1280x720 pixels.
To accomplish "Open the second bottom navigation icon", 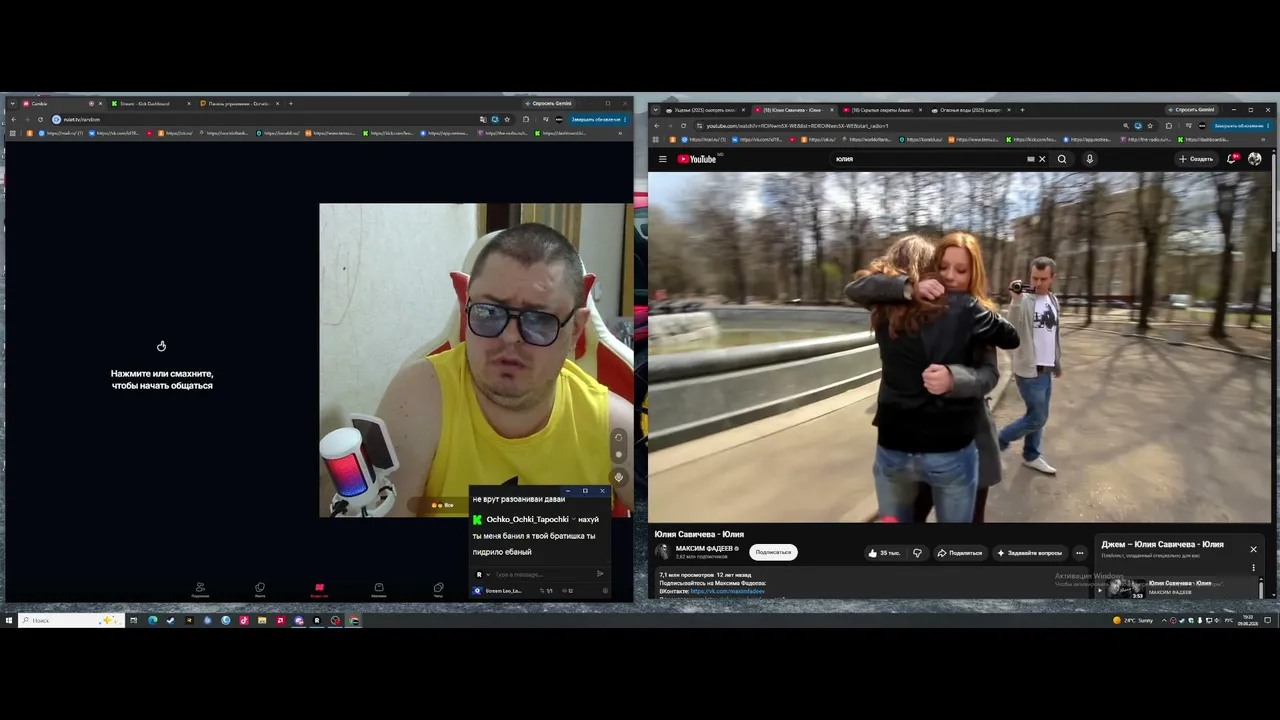I will 260,589.
